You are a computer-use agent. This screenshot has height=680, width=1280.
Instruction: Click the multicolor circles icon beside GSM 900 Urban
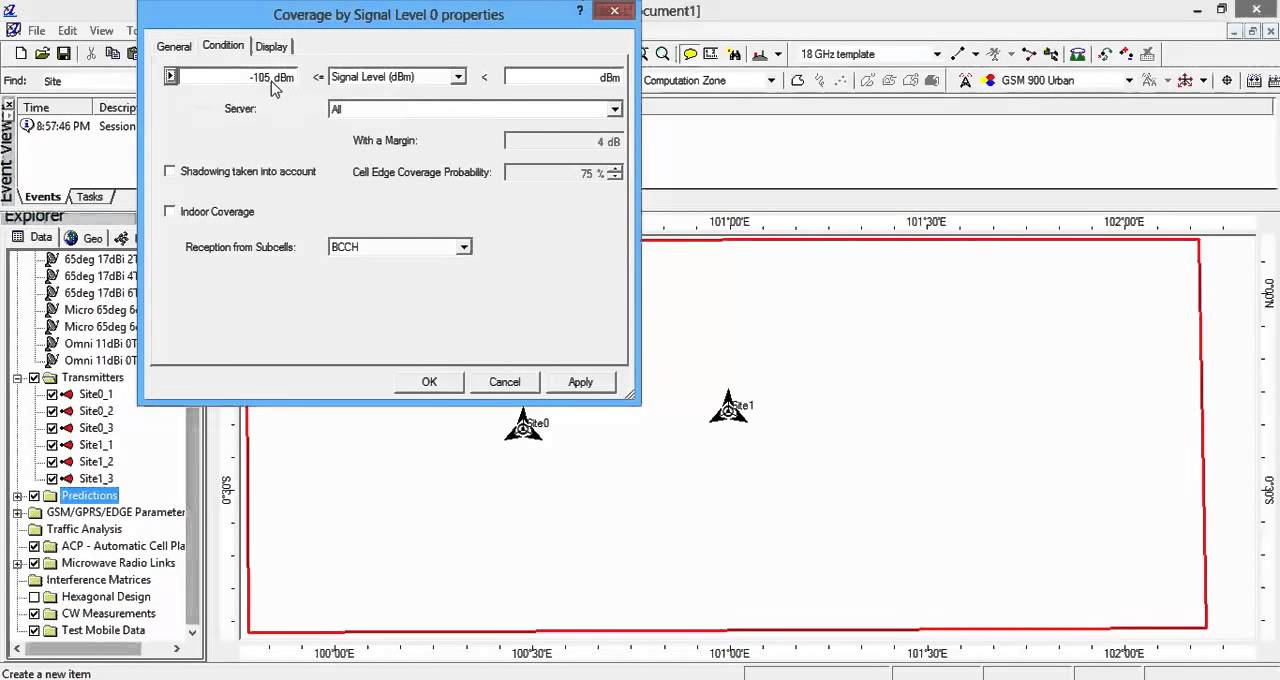coord(989,80)
